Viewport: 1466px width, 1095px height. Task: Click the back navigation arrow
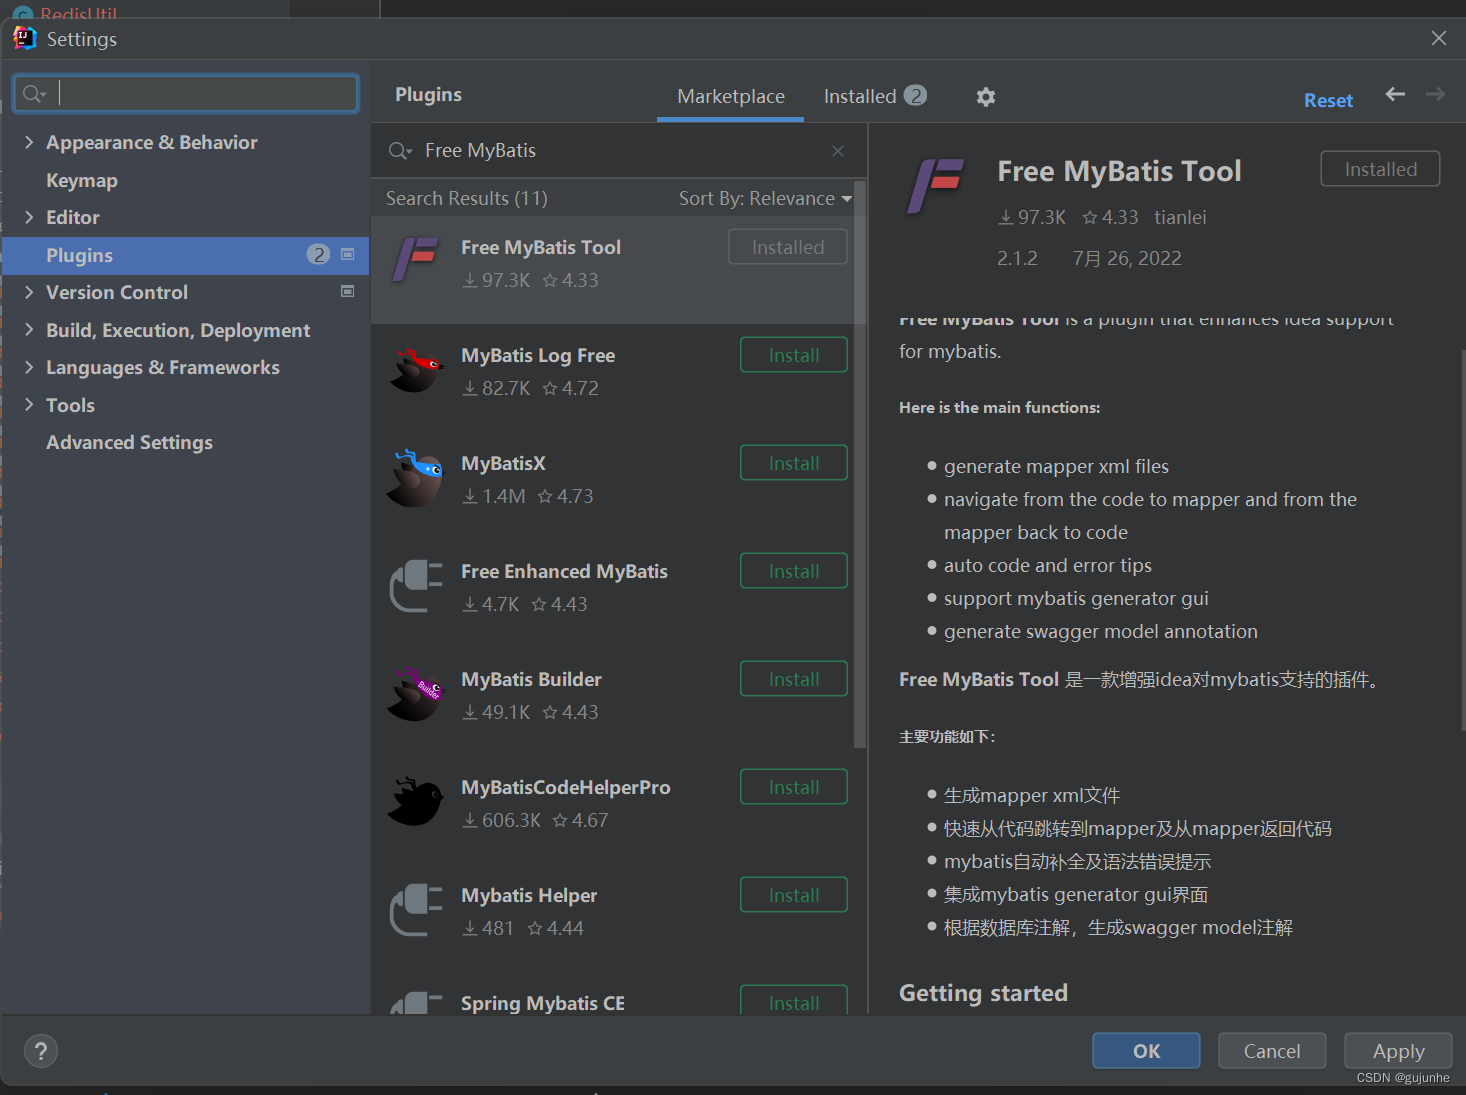pyautogui.click(x=1395, y=94)
